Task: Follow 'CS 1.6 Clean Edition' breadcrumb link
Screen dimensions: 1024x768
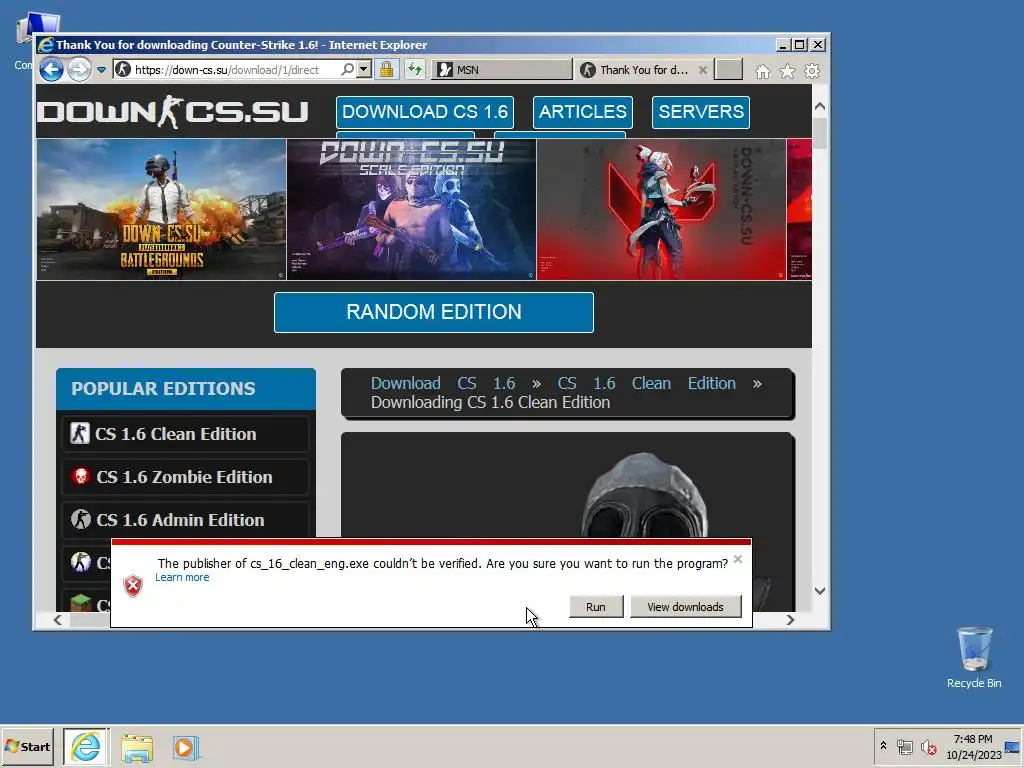Action: coord(647,383)
